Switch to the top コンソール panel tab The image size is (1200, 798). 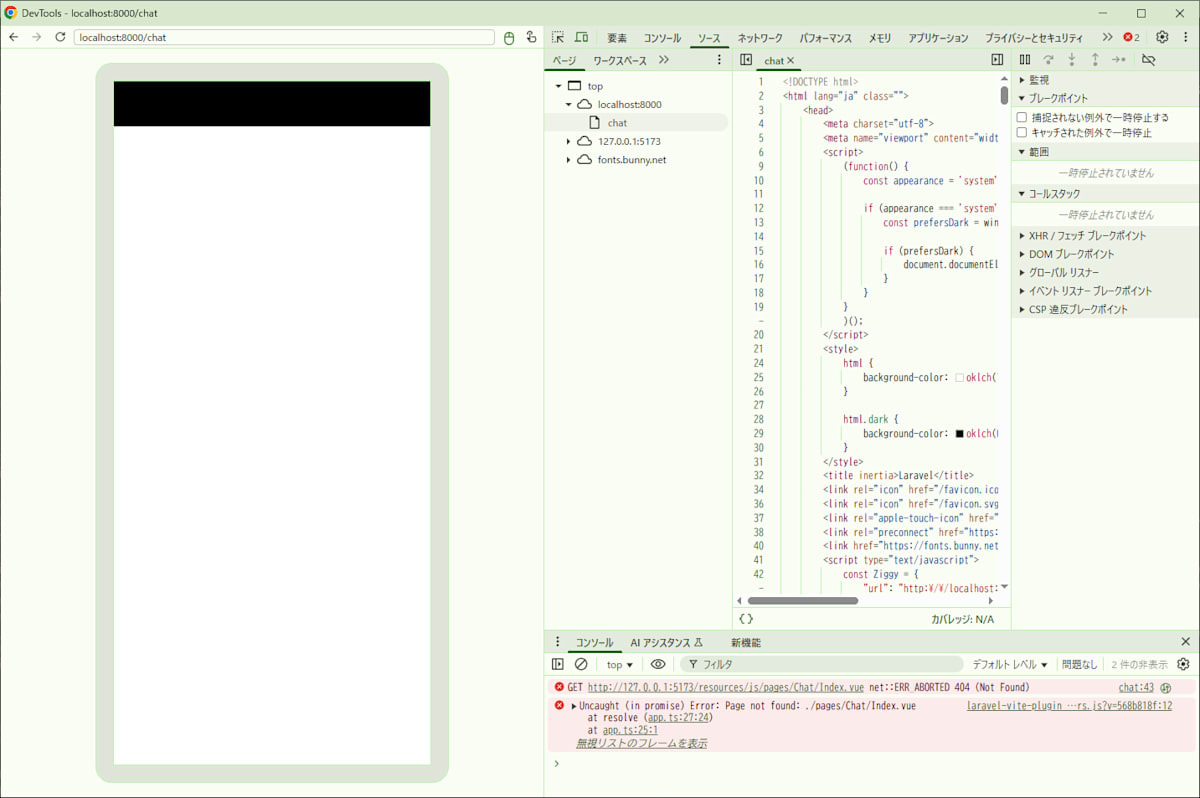[662, 38]
